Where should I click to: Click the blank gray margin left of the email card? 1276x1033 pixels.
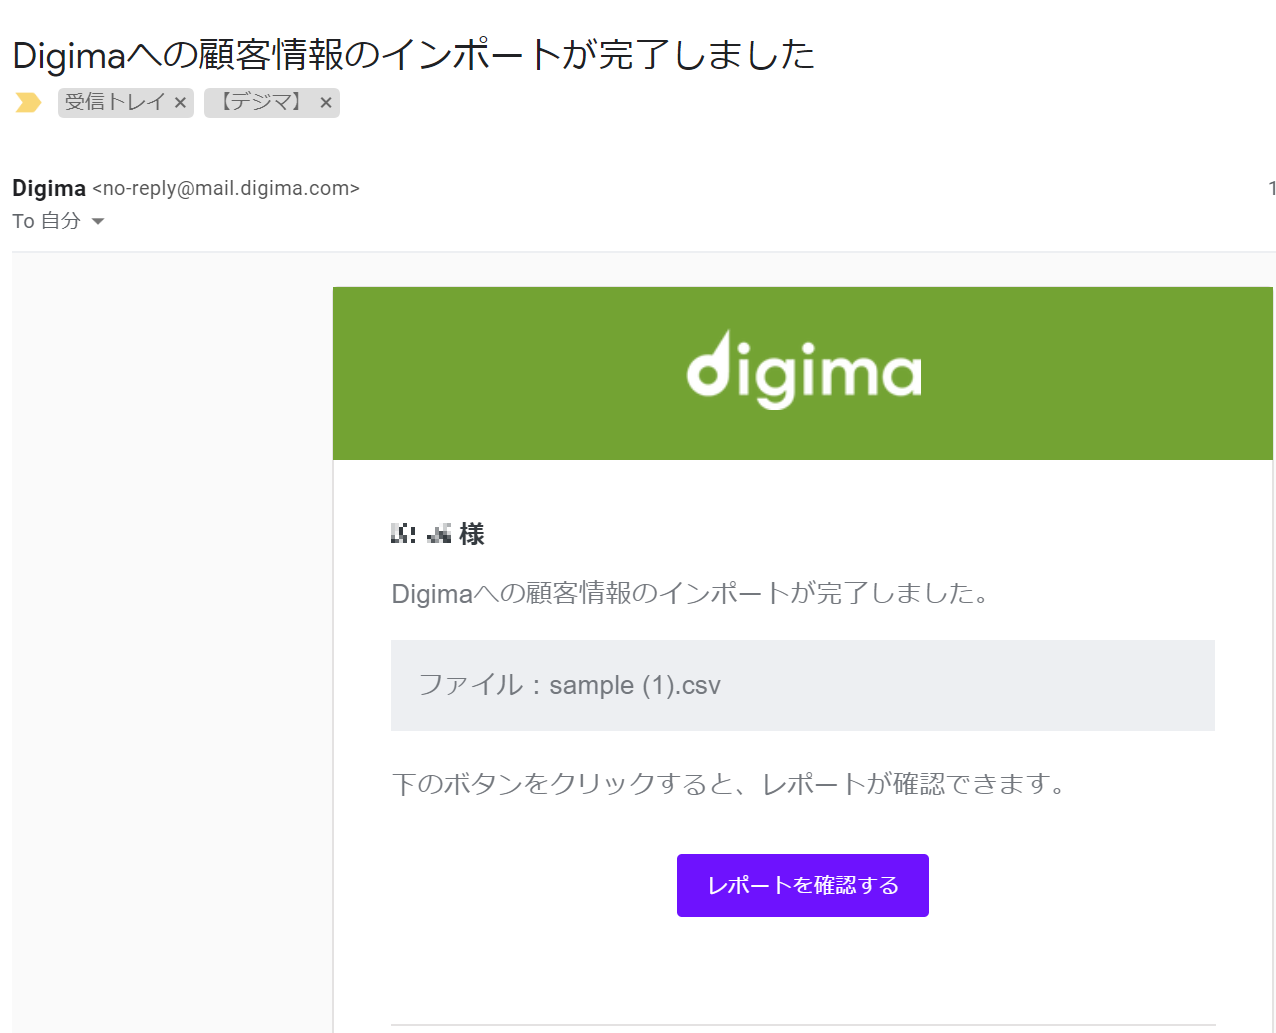pos(172,640)
